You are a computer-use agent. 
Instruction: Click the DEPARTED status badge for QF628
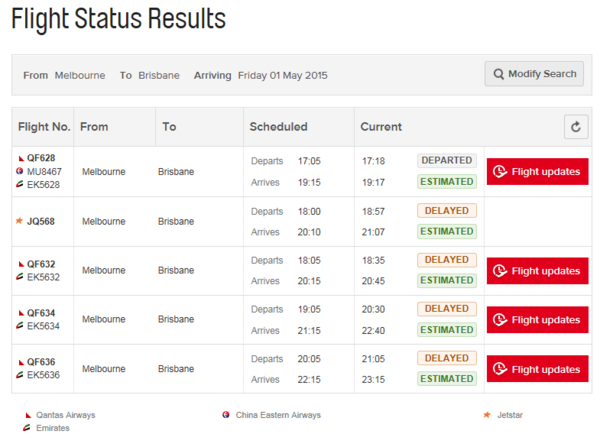(x=447, y=160)
